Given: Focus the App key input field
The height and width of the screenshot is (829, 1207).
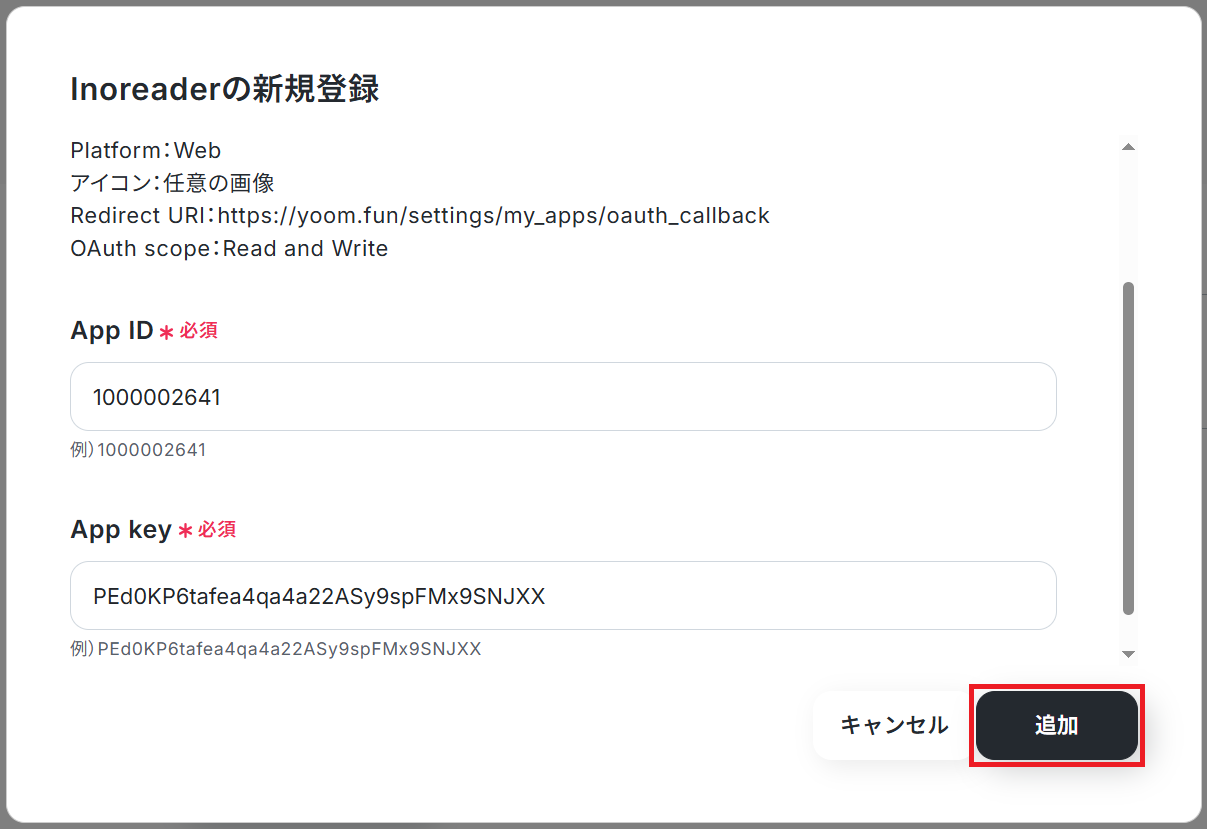Looking at the screenshot, I should point(563,596).
